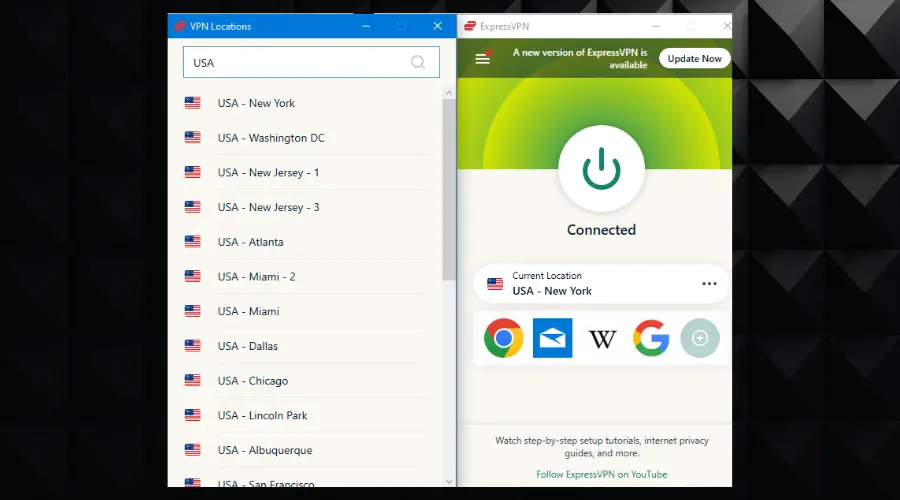The image size is (900, 500).
Task: Open the Google shortcut icon
Action: coord(651,338)
